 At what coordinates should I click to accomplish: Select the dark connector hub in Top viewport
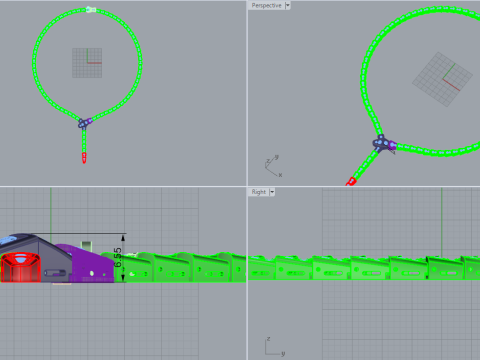[83, 123]
